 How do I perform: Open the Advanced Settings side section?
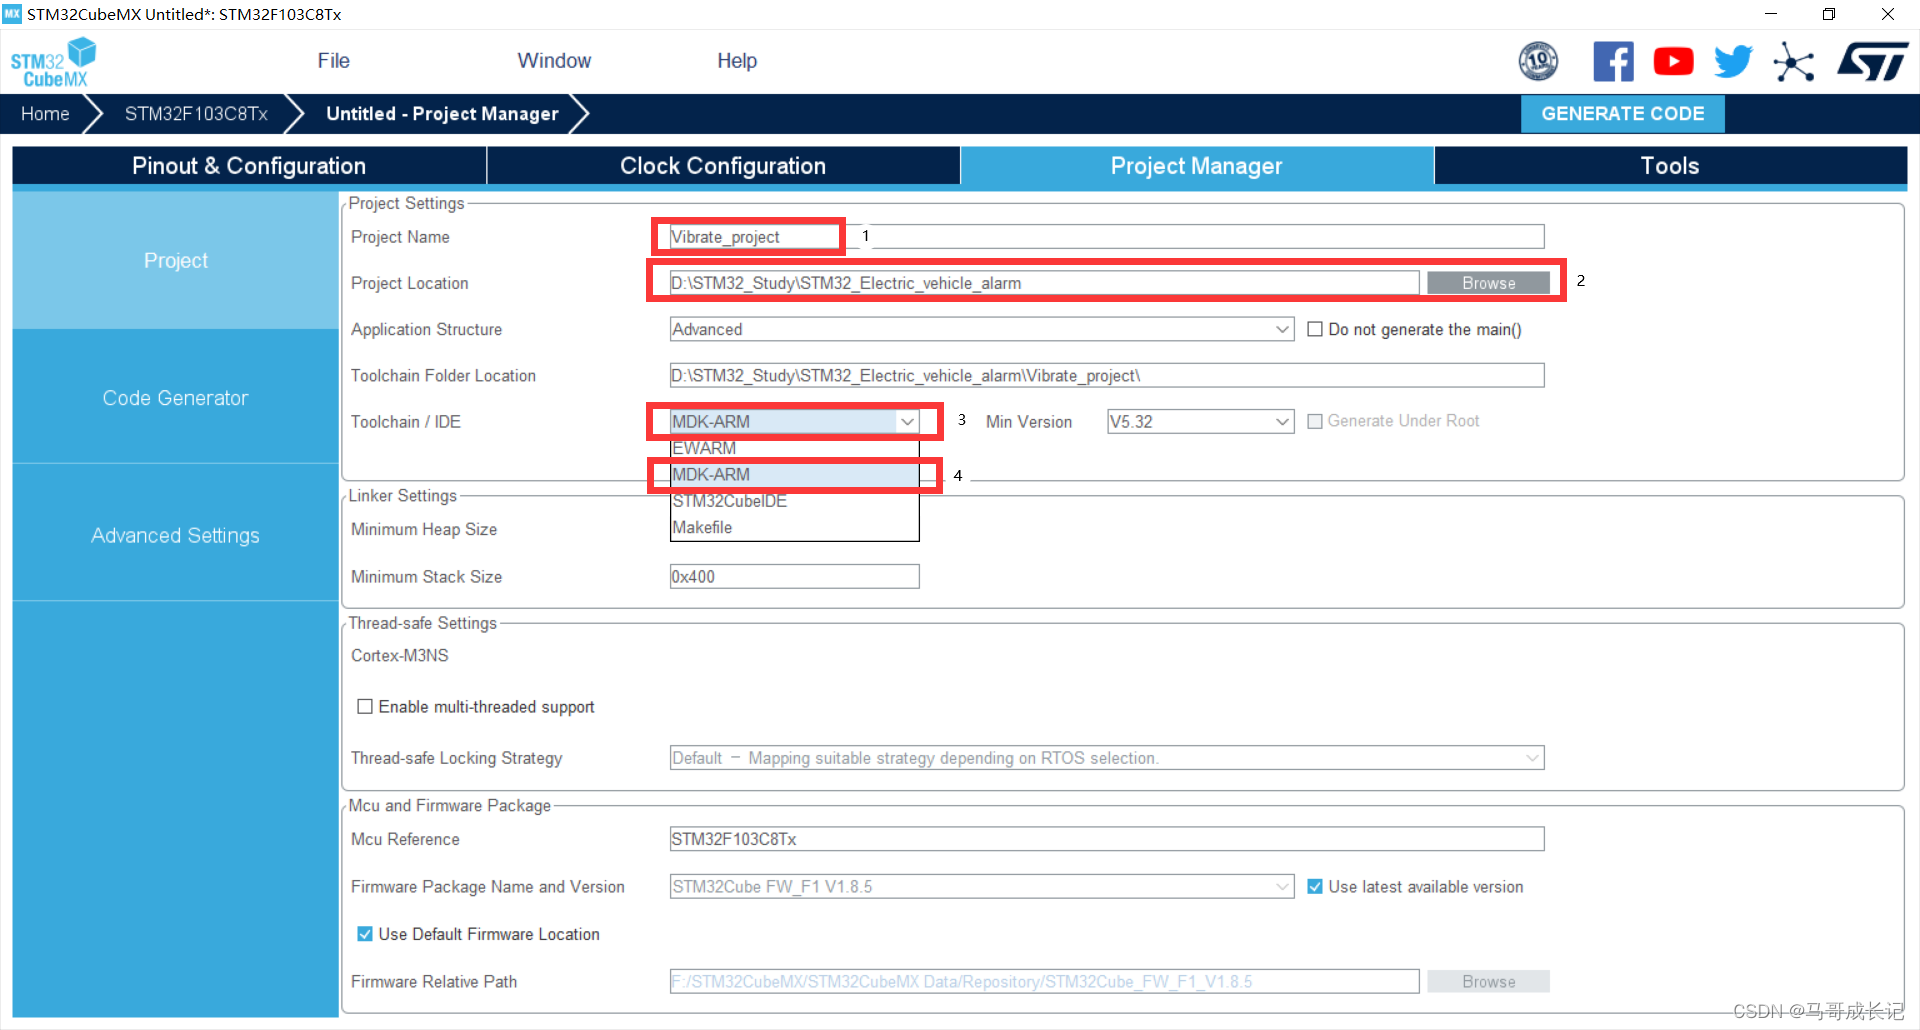[x=176, y=535]
